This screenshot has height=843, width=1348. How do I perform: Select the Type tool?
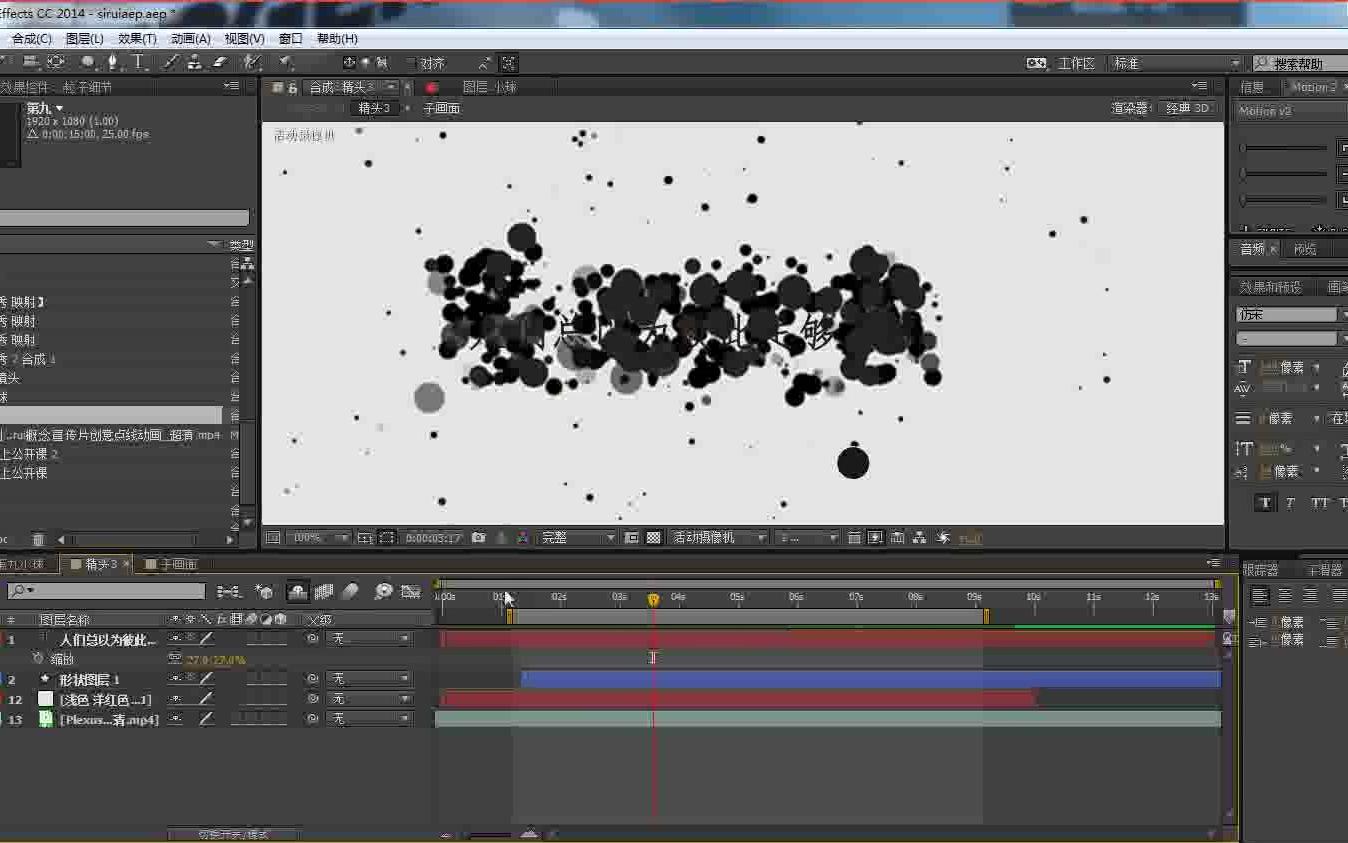pyautogui.click(x=137, y=62)
